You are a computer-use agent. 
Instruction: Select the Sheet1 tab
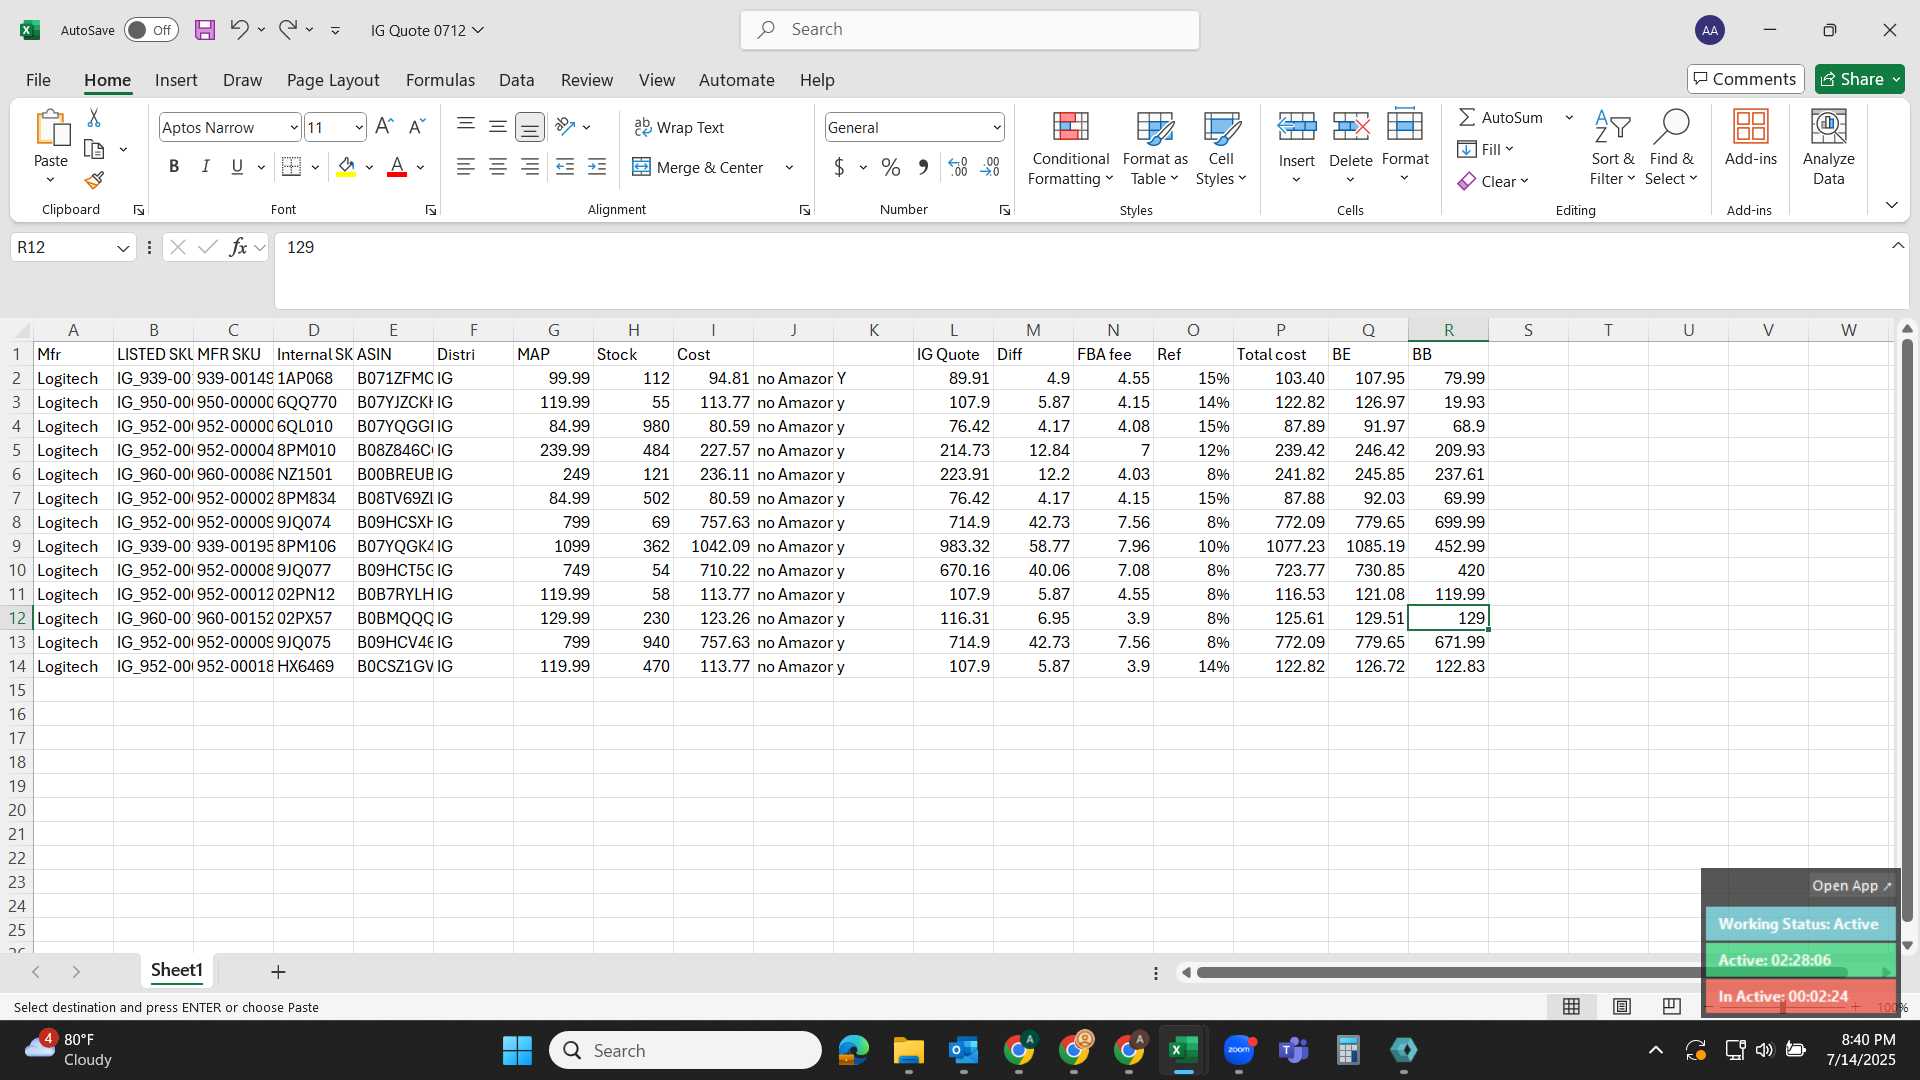pyautogui.click(x=177, y=971)
